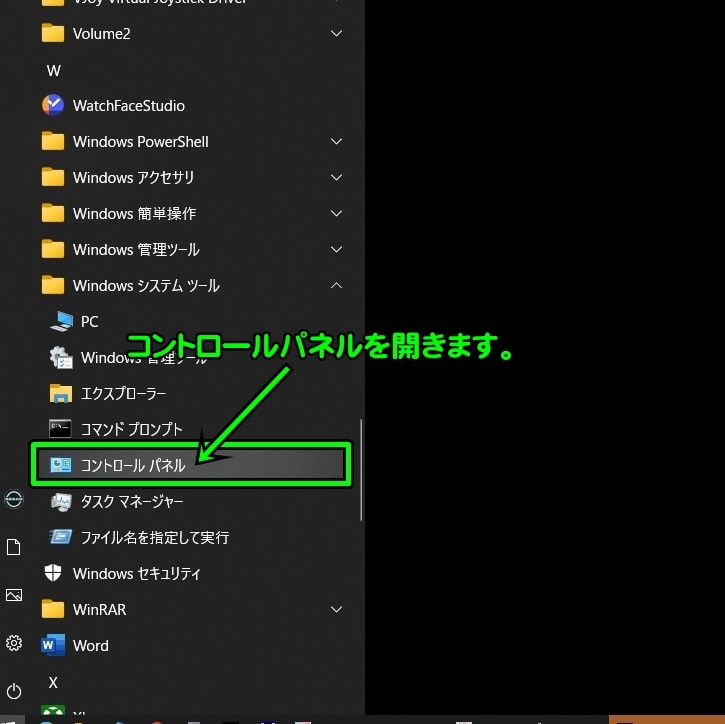
Task: Open Settings gear in Start sidebar
Action: 14,643
